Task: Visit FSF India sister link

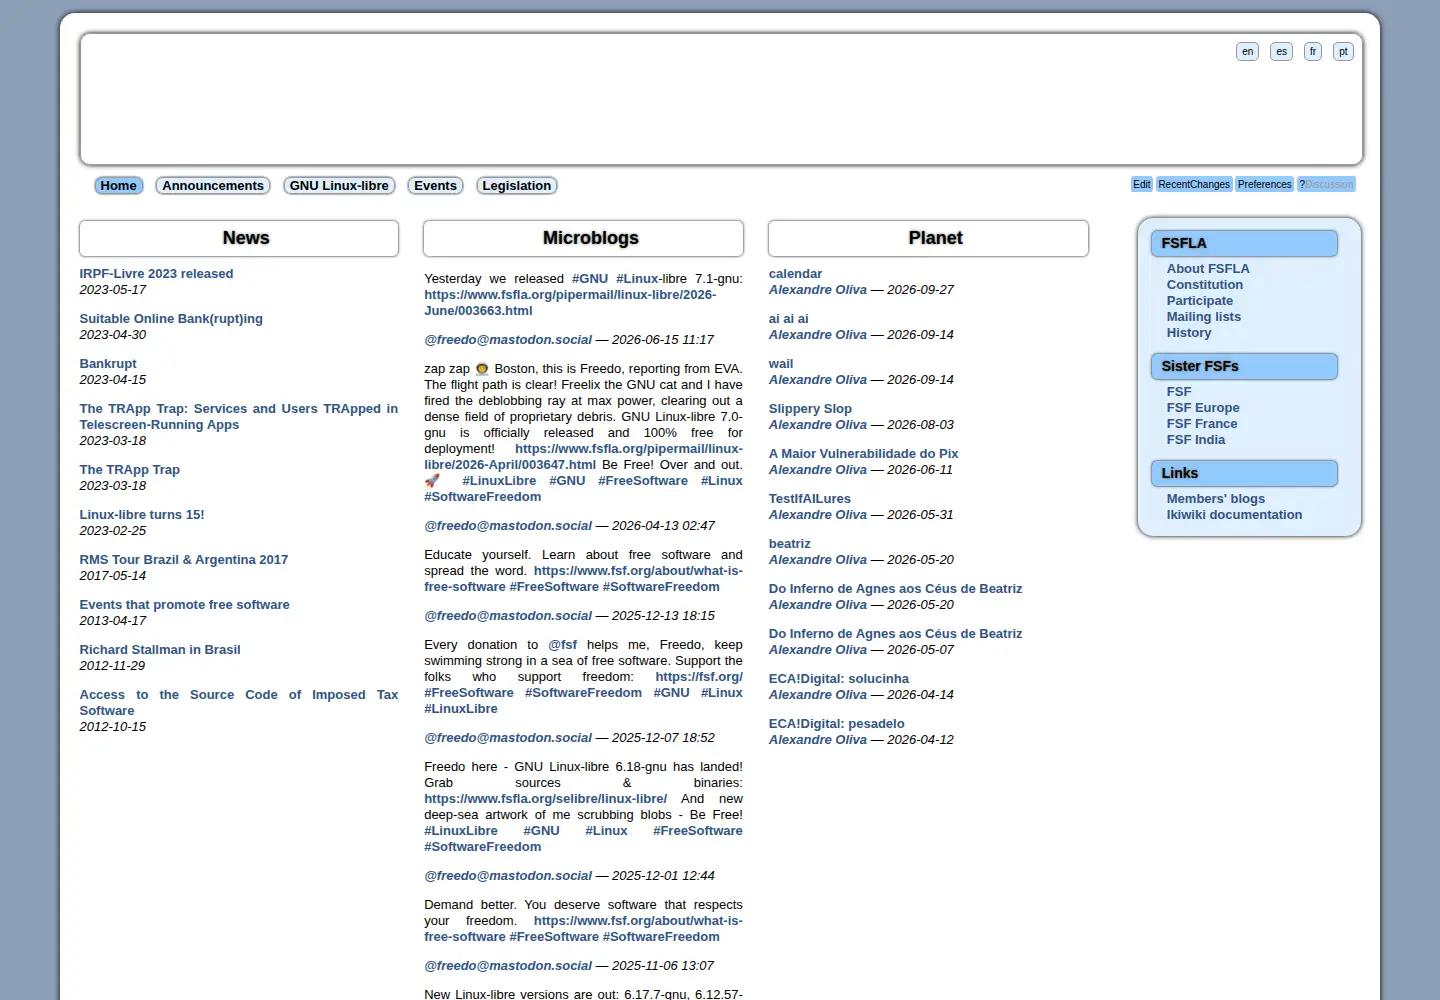Action: pyautogui.click(x=1195, y=439)
